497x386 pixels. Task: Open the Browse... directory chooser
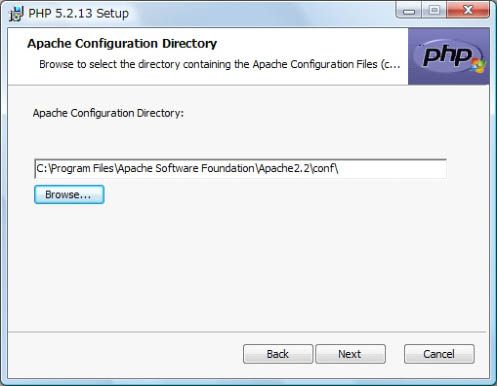point(69,195)
